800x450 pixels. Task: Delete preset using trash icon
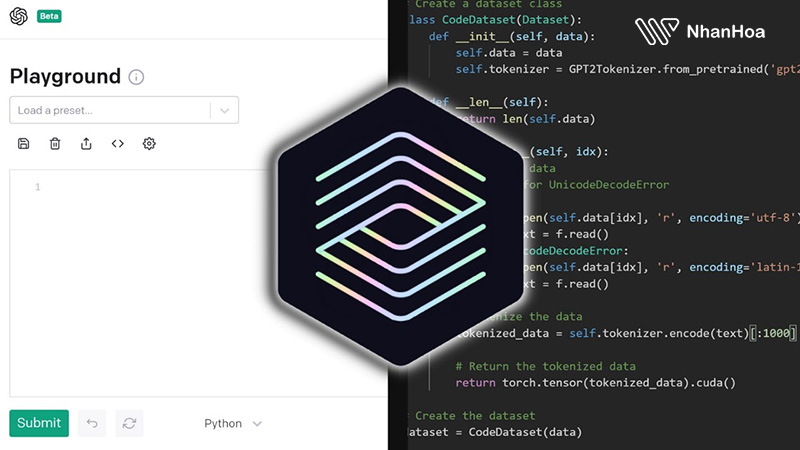[x=55, y=143]
